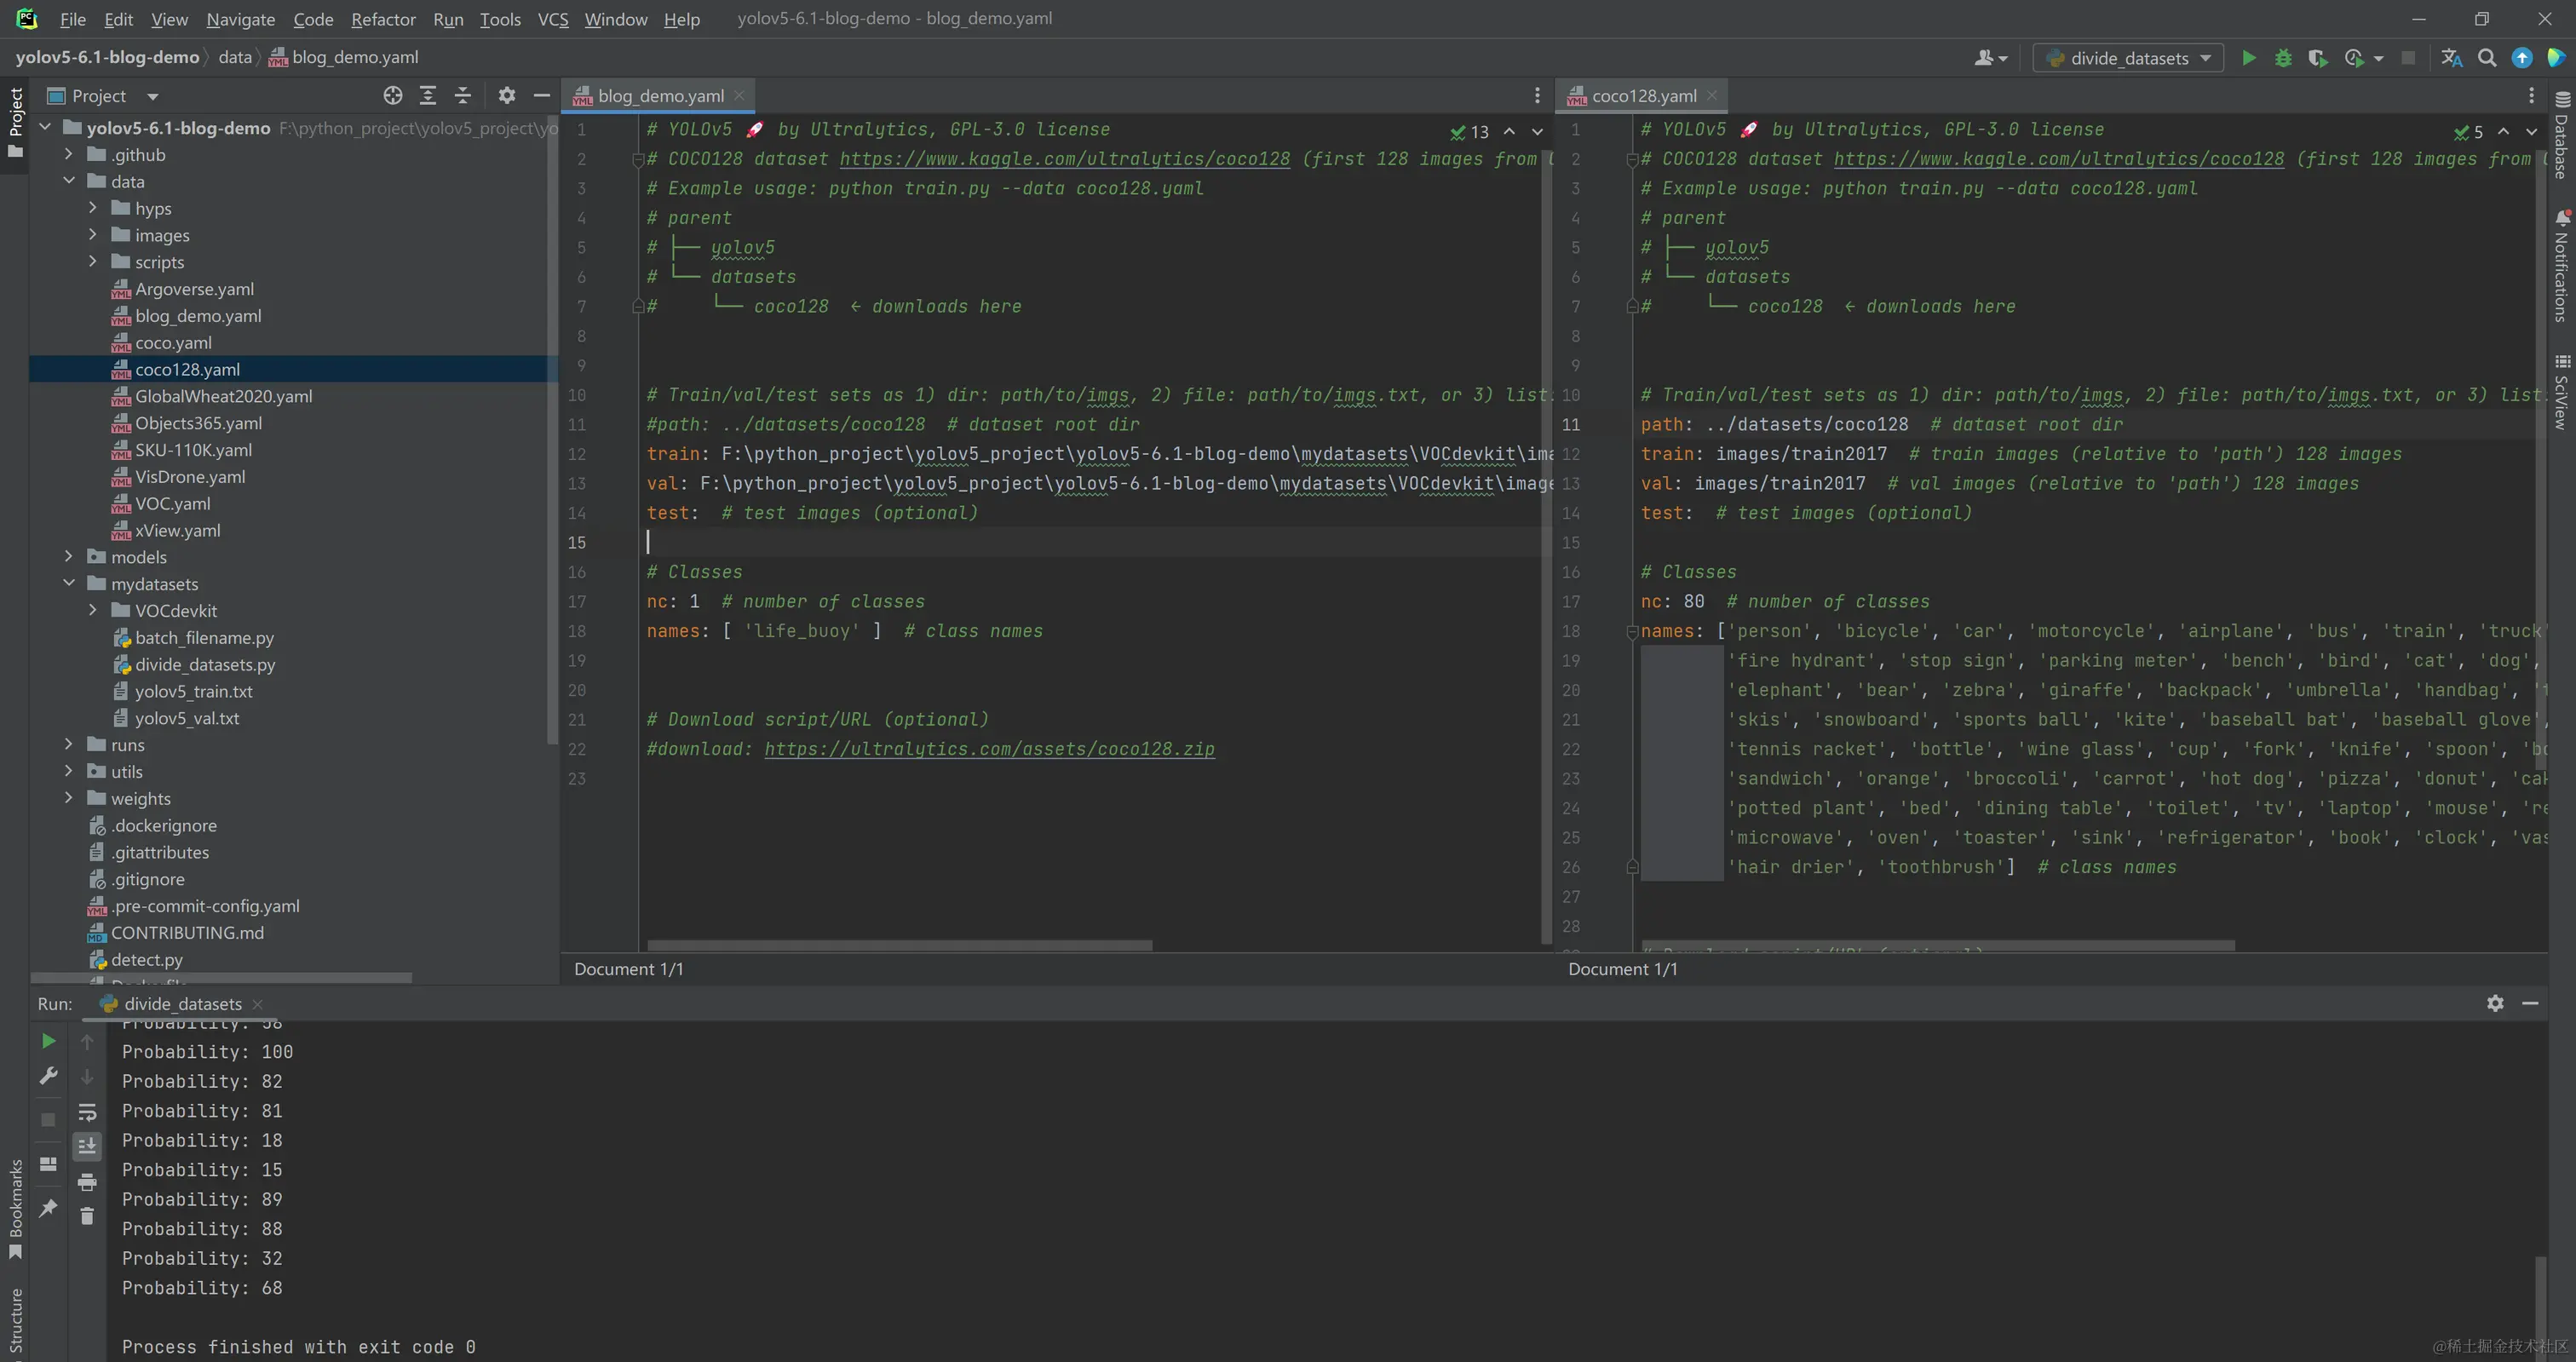Click the Debug bug icon in the toolbar
The height and width of the screenshot is (1362, 2576).
tap(2283, 58)
